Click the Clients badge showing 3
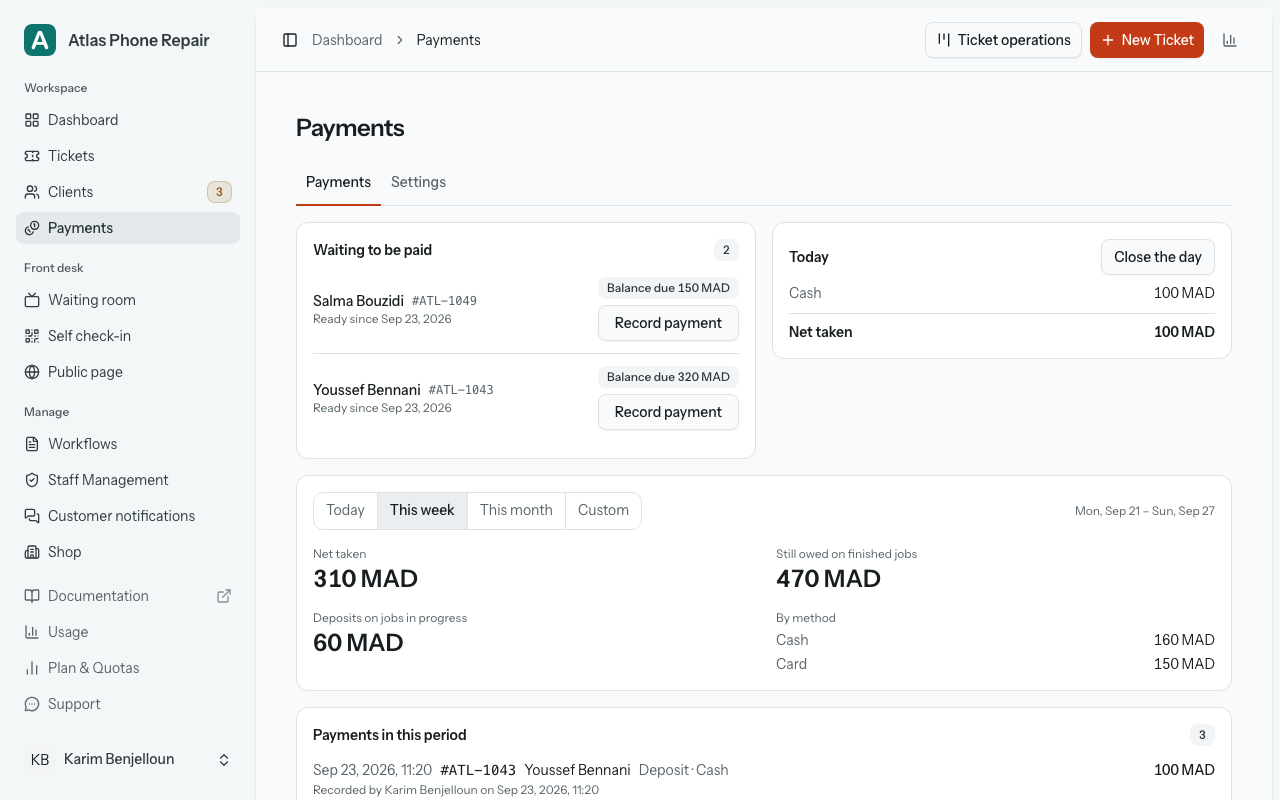 tap(219, 192)
